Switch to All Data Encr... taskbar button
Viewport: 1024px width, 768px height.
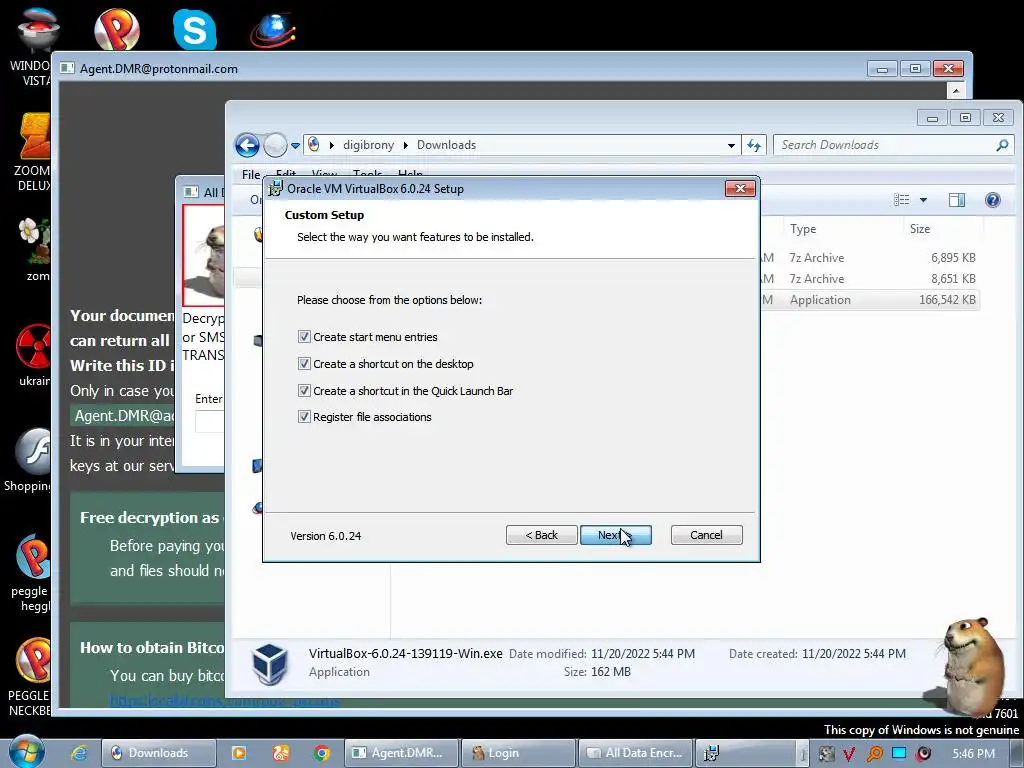pyautogui.click(x=635, y=753)
